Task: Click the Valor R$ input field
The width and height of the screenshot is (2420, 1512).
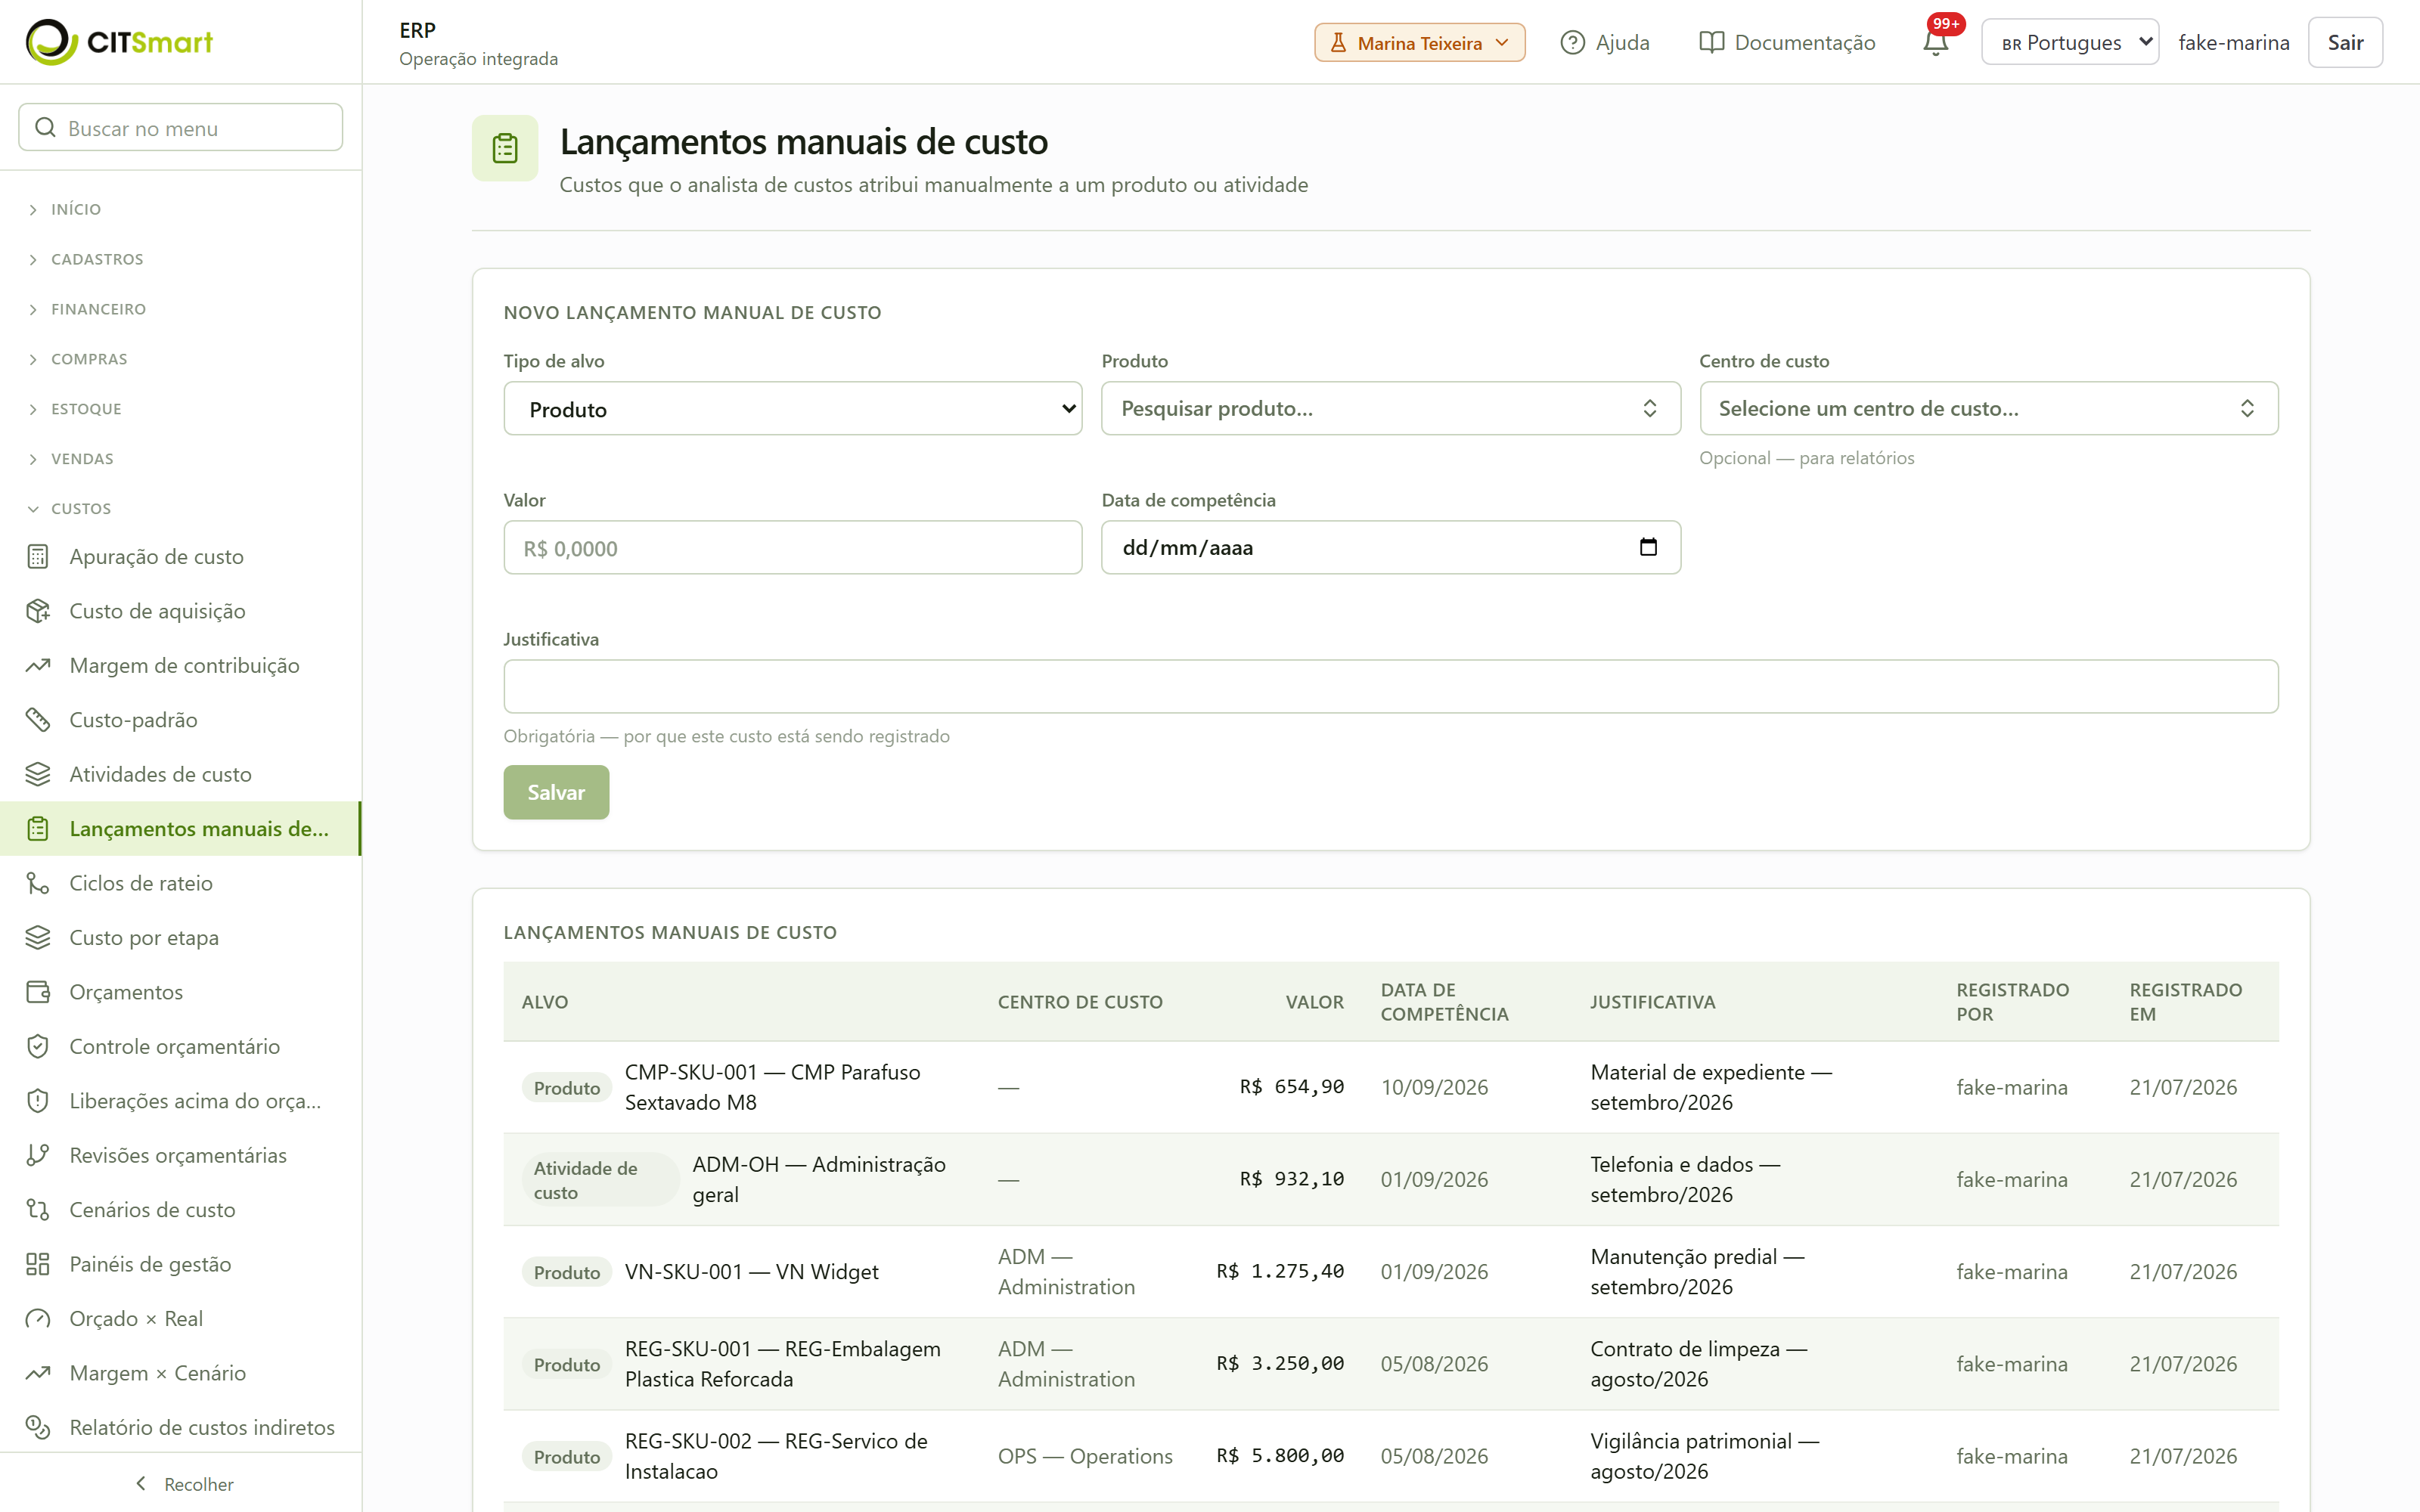Action: [793, 548]
